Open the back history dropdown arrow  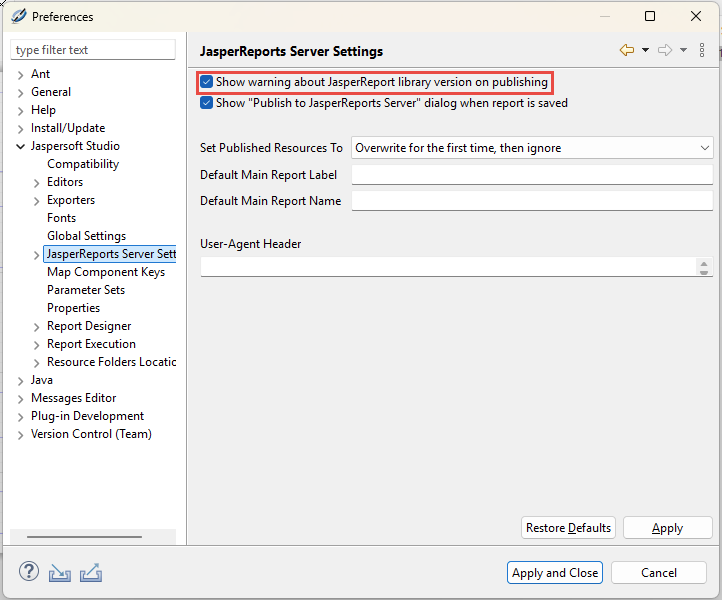[x=646, y=50]
